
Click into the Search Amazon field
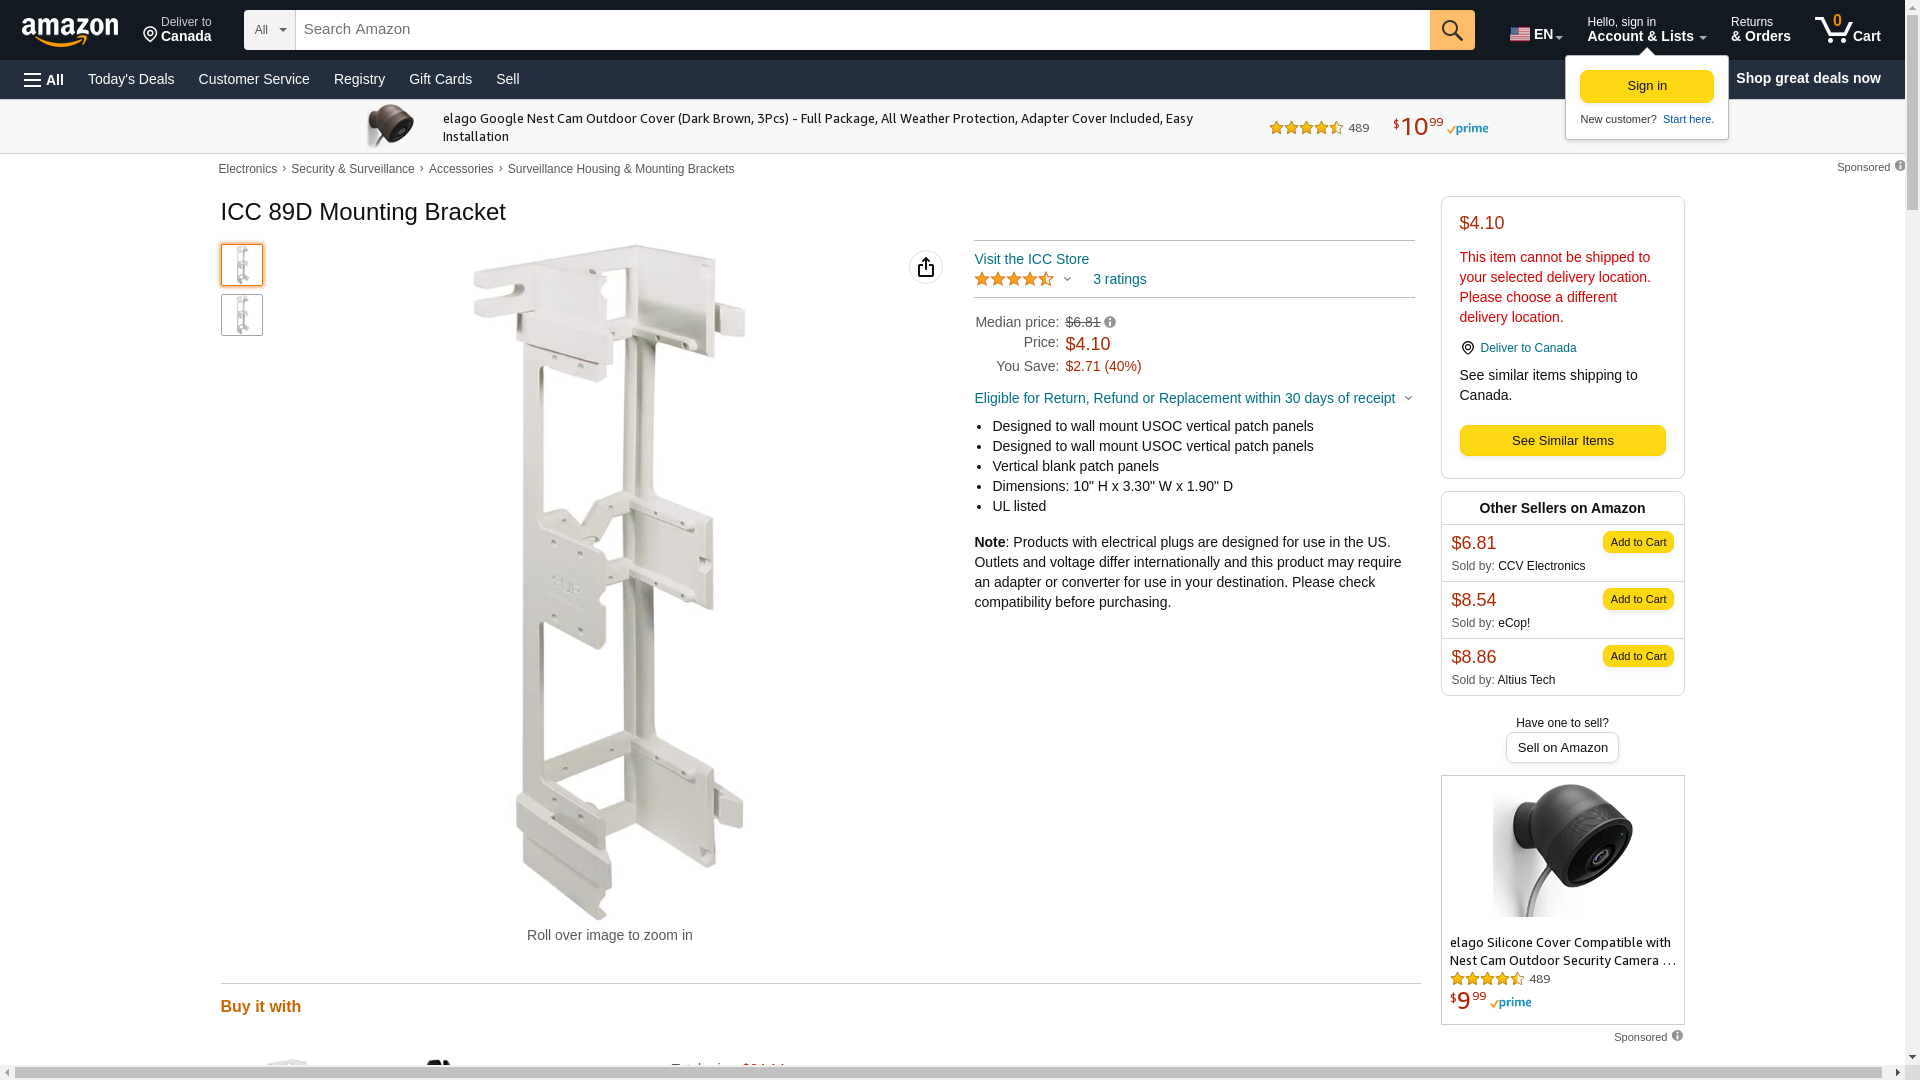(862, 30)
